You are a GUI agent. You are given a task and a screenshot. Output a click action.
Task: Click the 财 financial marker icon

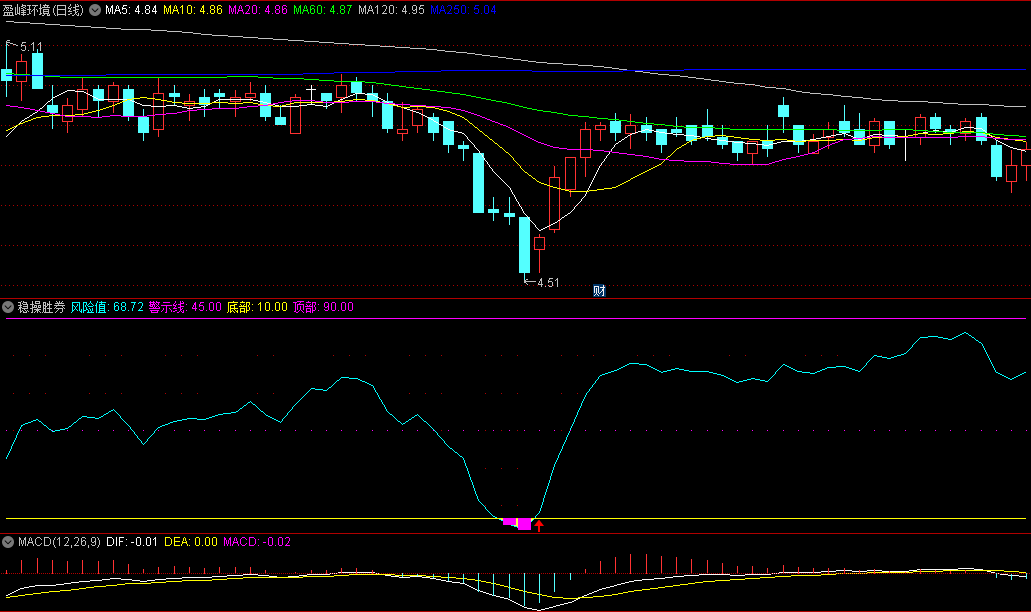pyautogui.click(x=599, y=291)
